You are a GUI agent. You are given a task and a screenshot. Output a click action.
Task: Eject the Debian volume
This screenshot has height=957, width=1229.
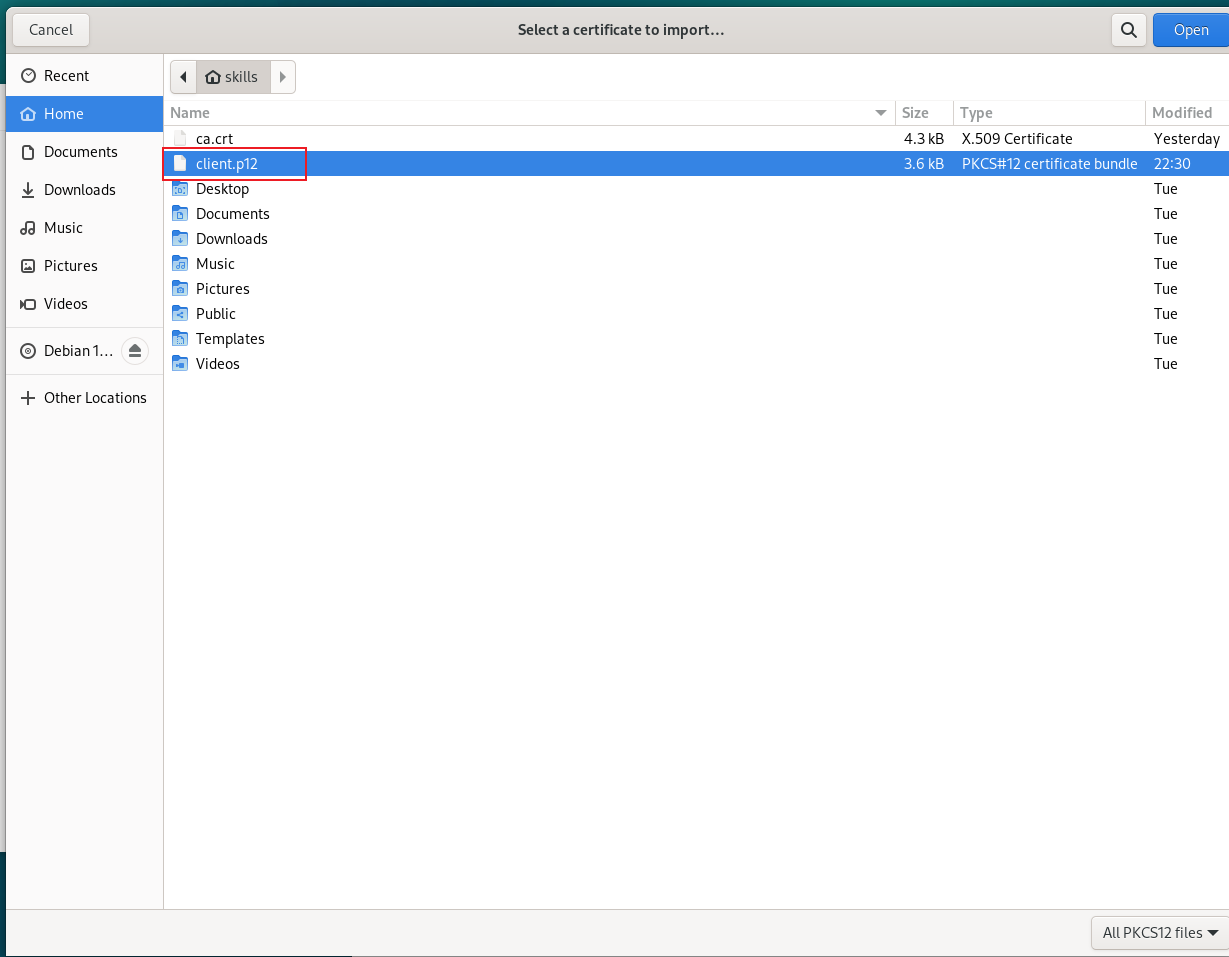[135, 351]
